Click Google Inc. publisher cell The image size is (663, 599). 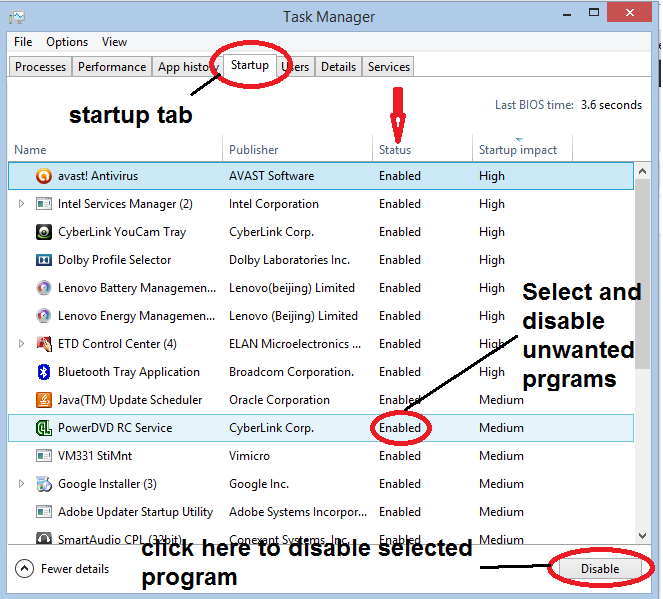coord(259,484)
